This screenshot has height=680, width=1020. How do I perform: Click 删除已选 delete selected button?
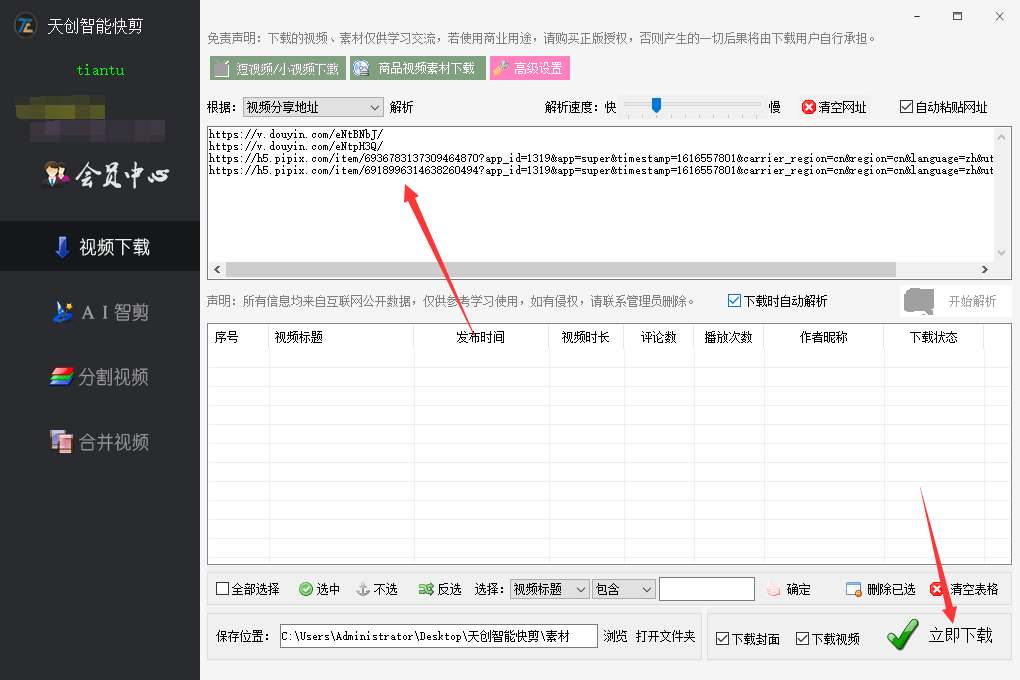pos(880,589)
